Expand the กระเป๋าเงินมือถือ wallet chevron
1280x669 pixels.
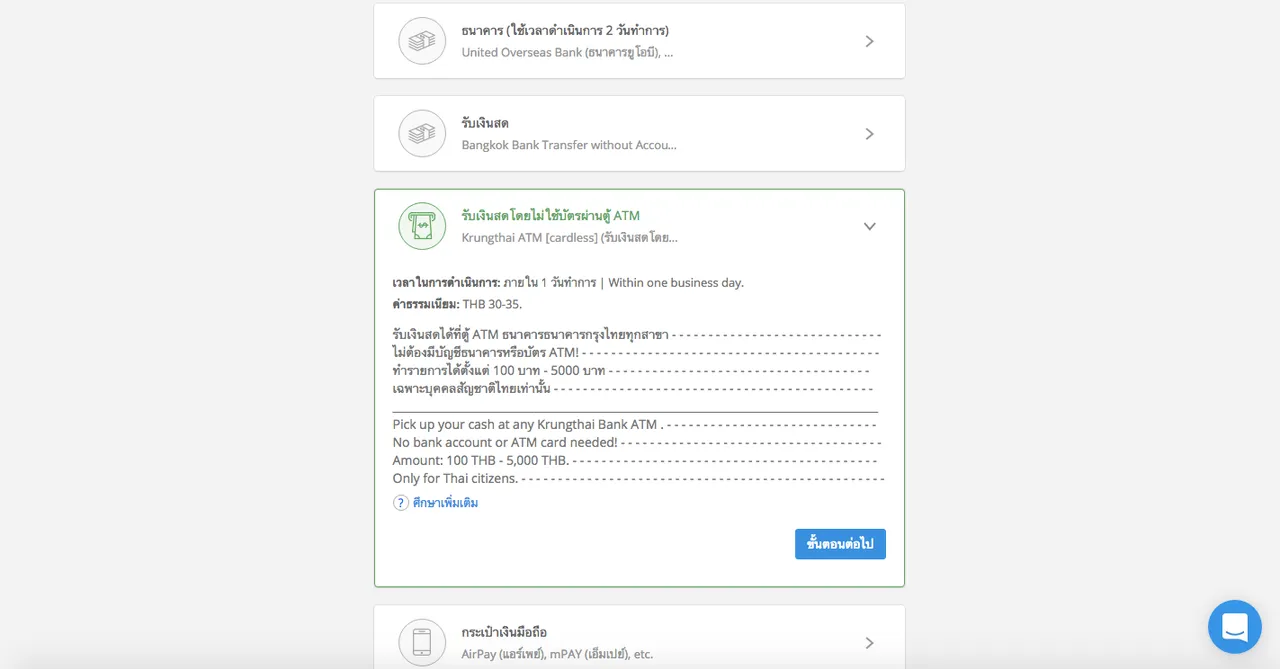869,642
